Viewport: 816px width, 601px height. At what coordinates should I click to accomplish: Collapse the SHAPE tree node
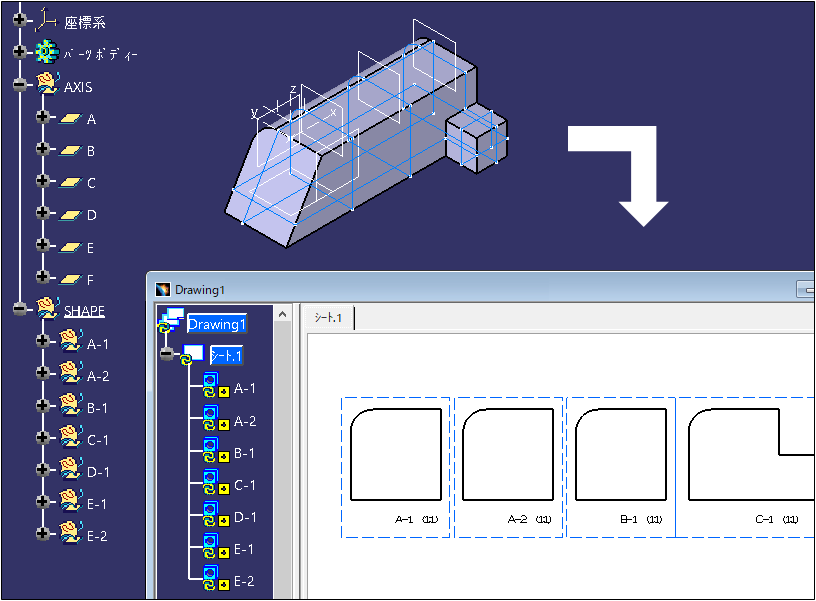(19, 310)
